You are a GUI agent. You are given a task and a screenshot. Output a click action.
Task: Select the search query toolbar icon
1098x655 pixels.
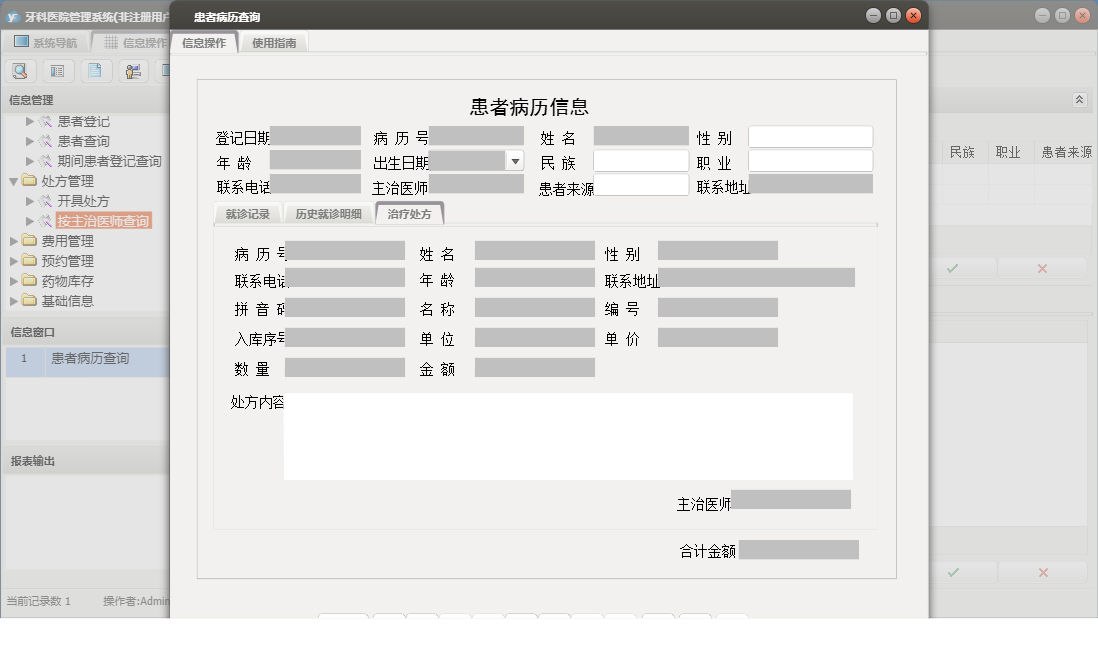[20, 70]
